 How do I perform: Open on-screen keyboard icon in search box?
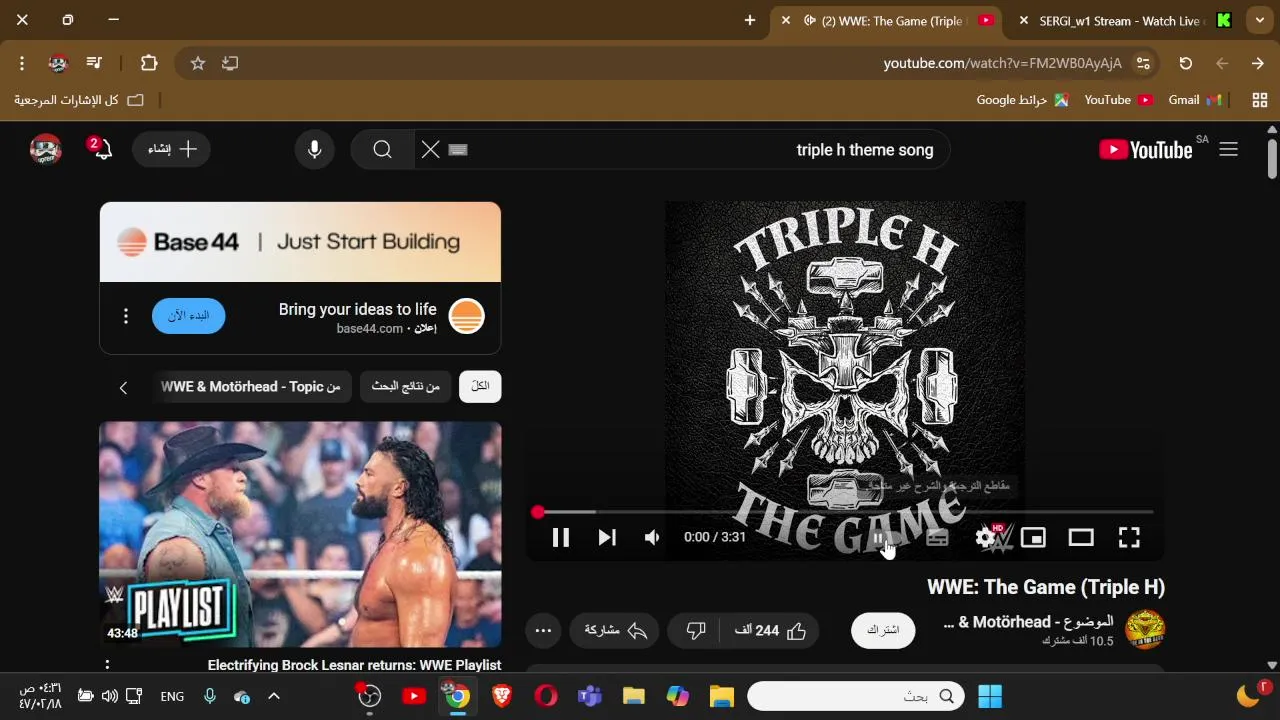[x=458, y=150]
